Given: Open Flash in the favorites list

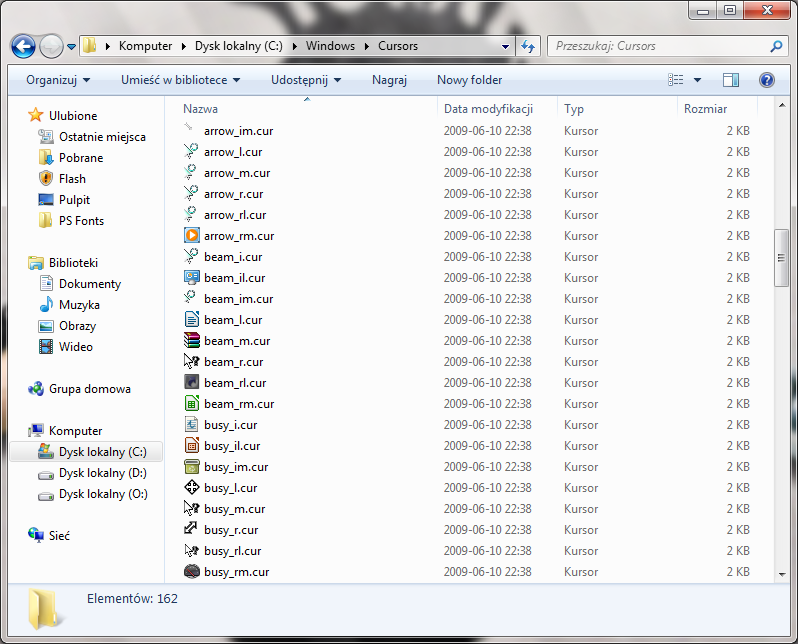Looking at the screenshot, I should 63,179.
